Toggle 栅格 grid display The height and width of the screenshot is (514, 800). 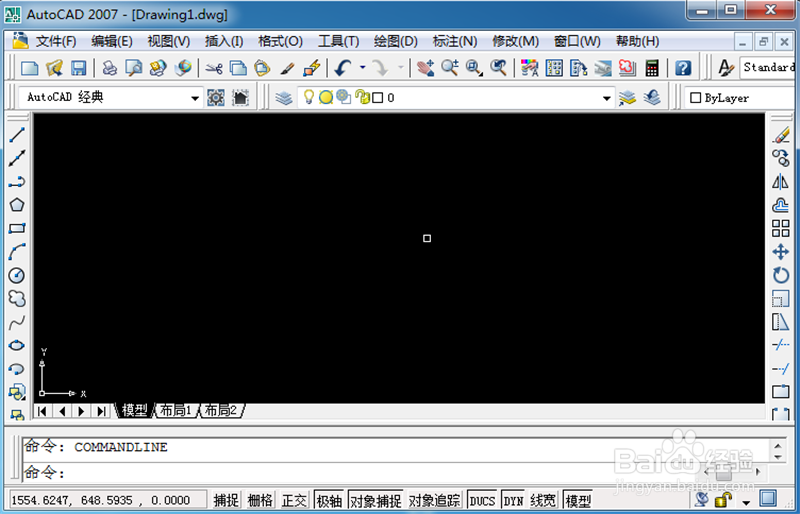point(260,500)
